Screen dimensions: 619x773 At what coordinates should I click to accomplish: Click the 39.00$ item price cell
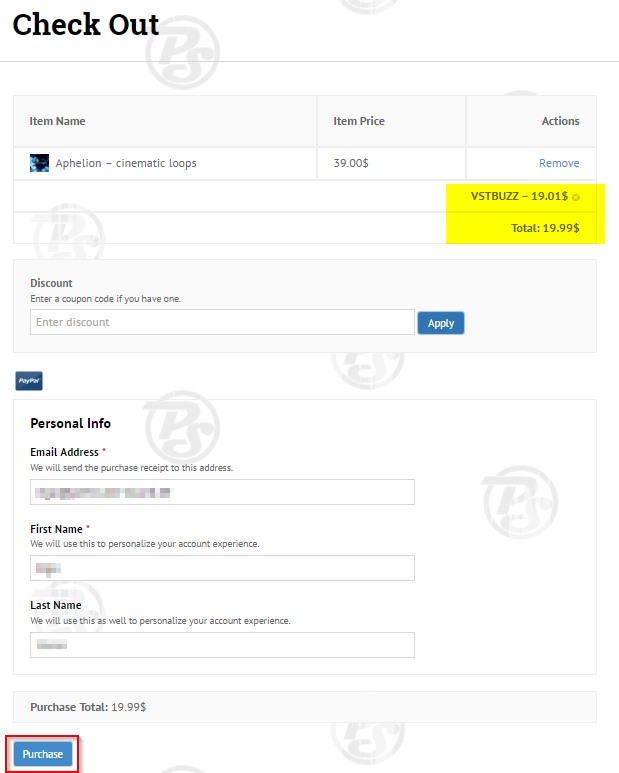point(351,163)
